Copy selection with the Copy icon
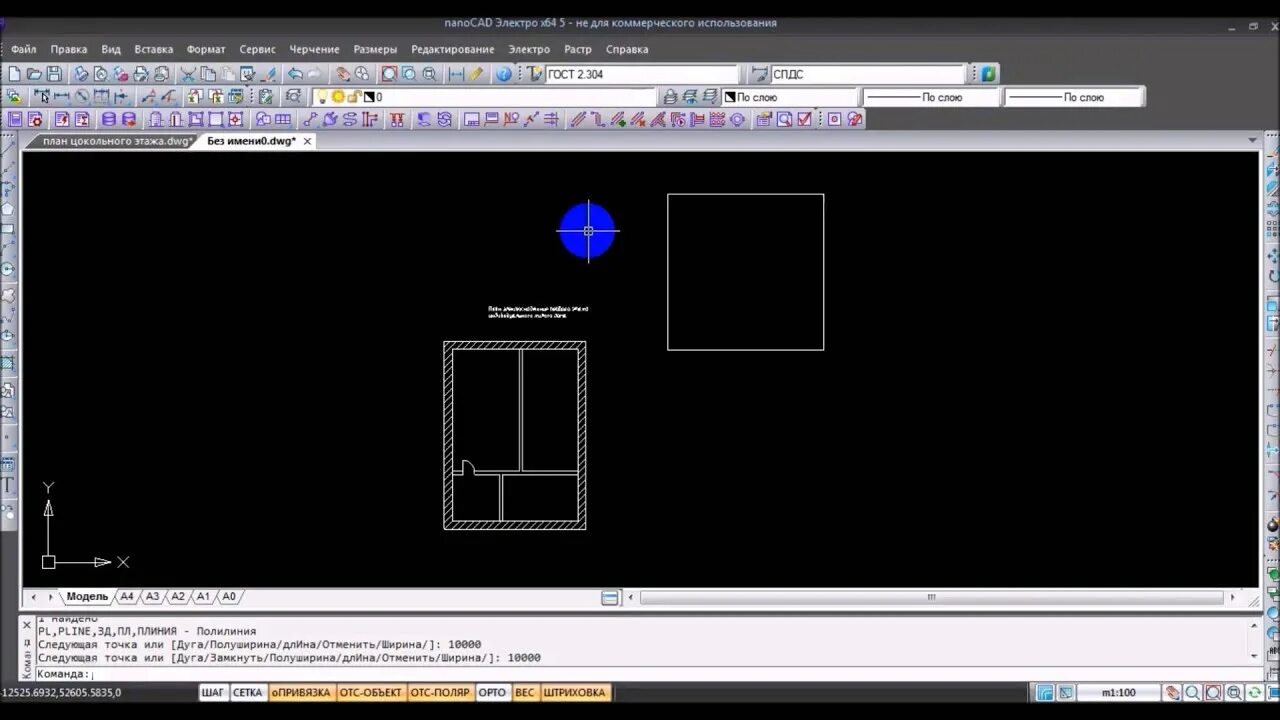This screenshot has height=720, width=1280. point(208,74)
